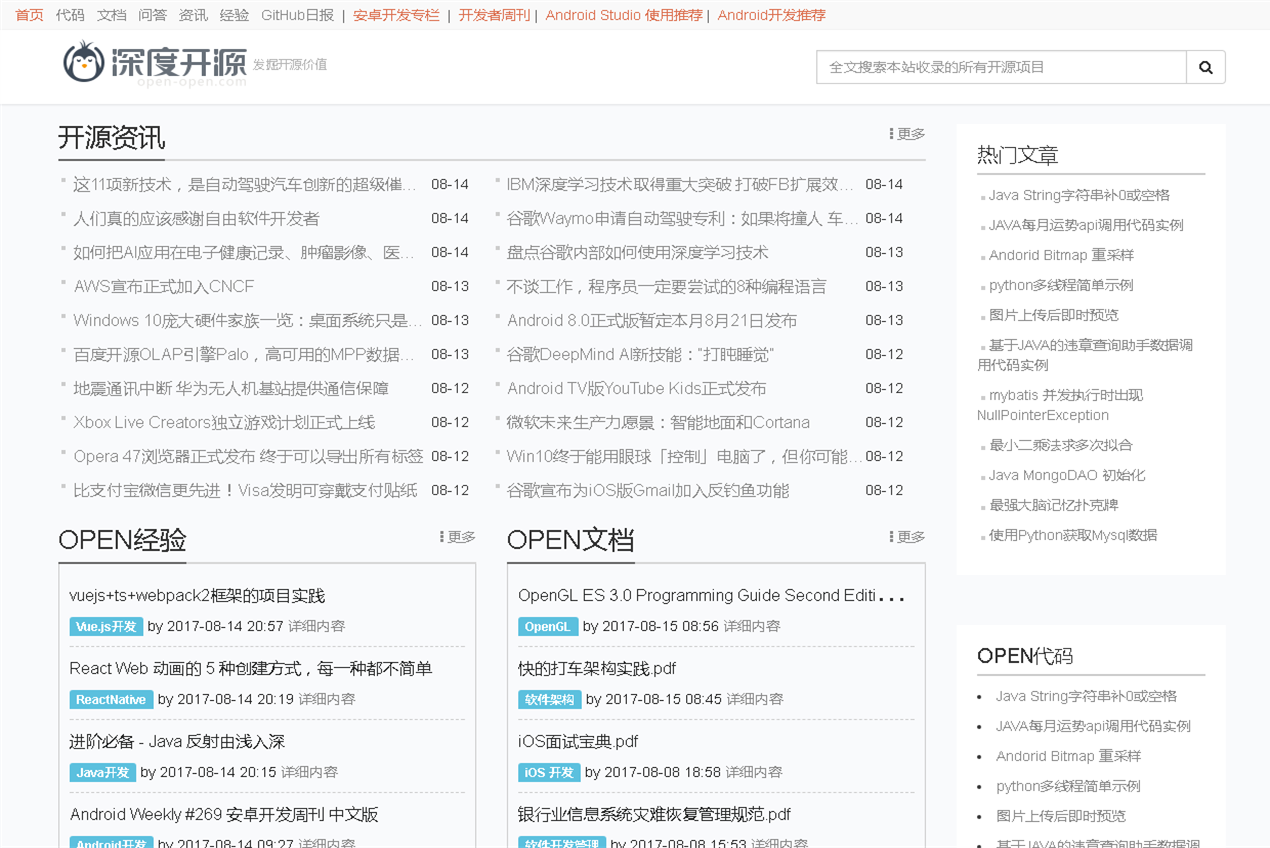Click the ReactNative tag badge
1270x848 pixels.
click(111, 700)
